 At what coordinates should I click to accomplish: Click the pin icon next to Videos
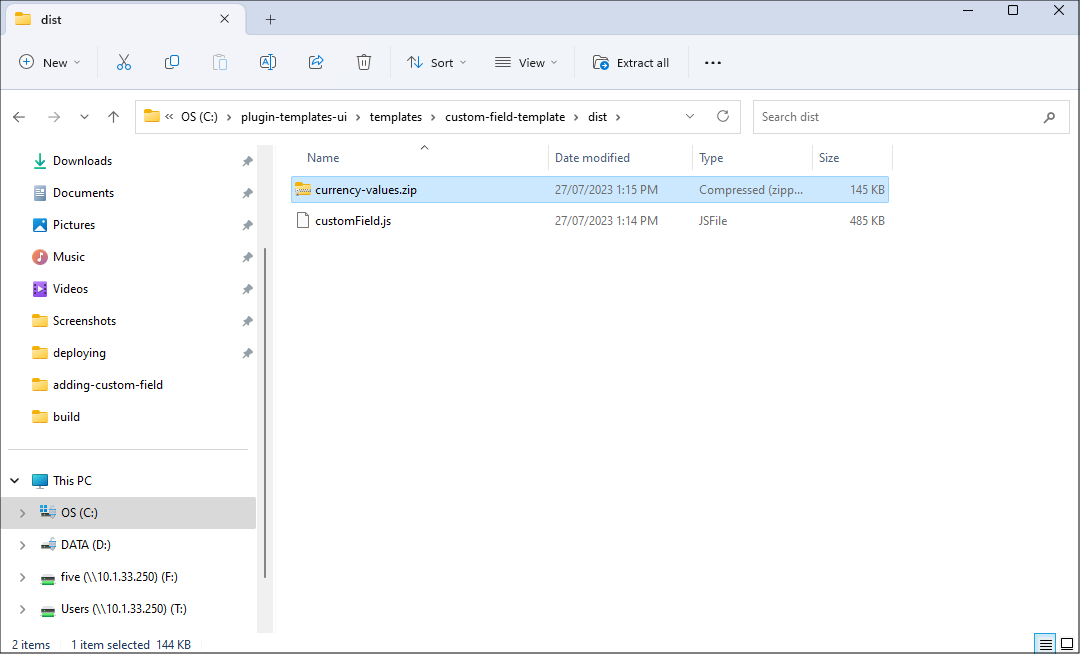[247, 289]
